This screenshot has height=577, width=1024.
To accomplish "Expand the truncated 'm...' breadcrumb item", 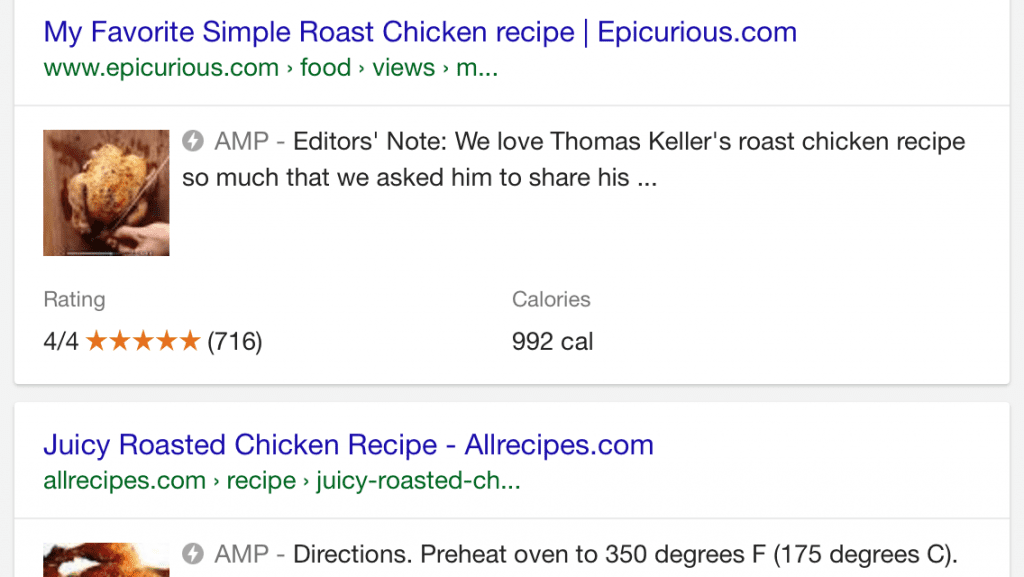I will tap(477, 67).
